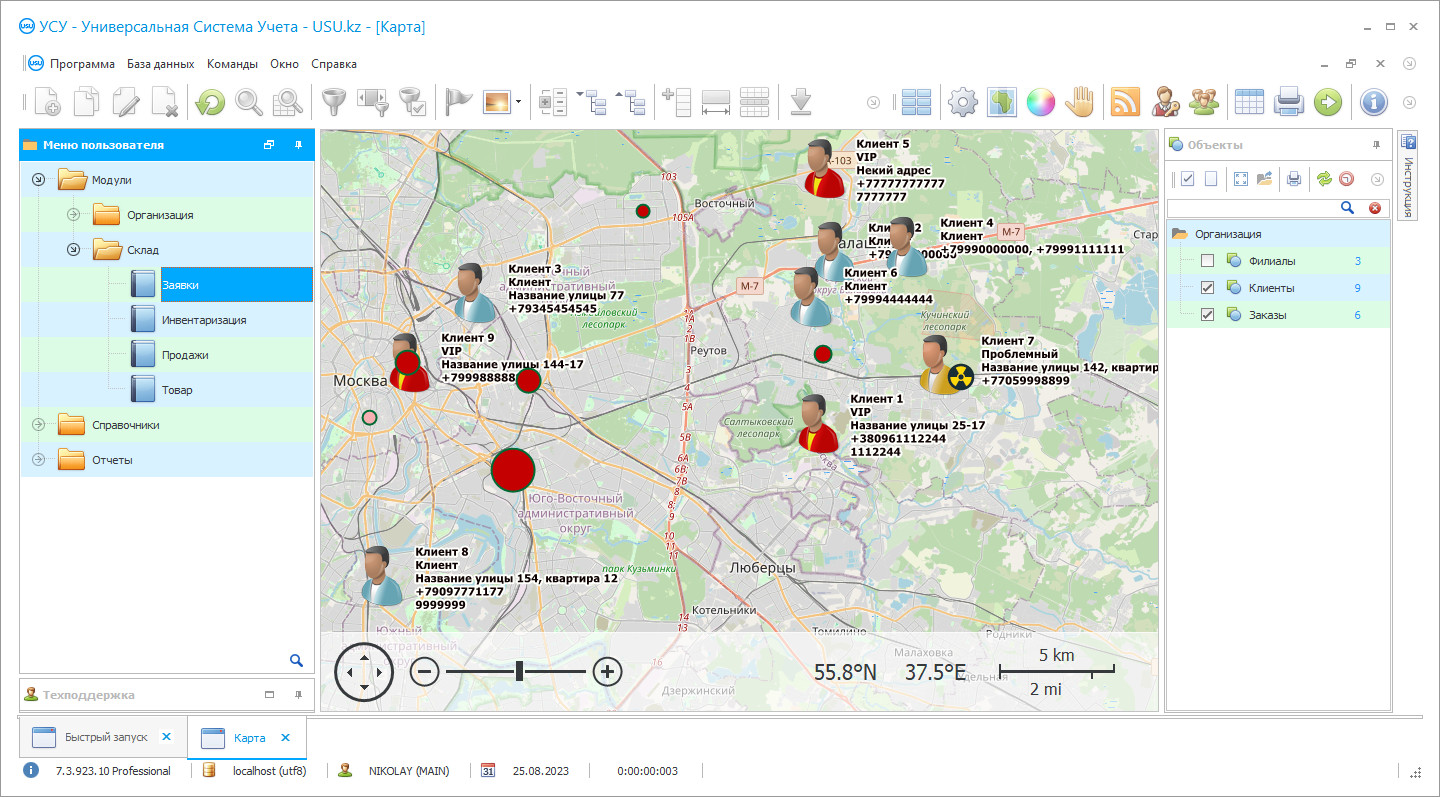Click the orange RSS feed icon

(x=1126, y=101)
